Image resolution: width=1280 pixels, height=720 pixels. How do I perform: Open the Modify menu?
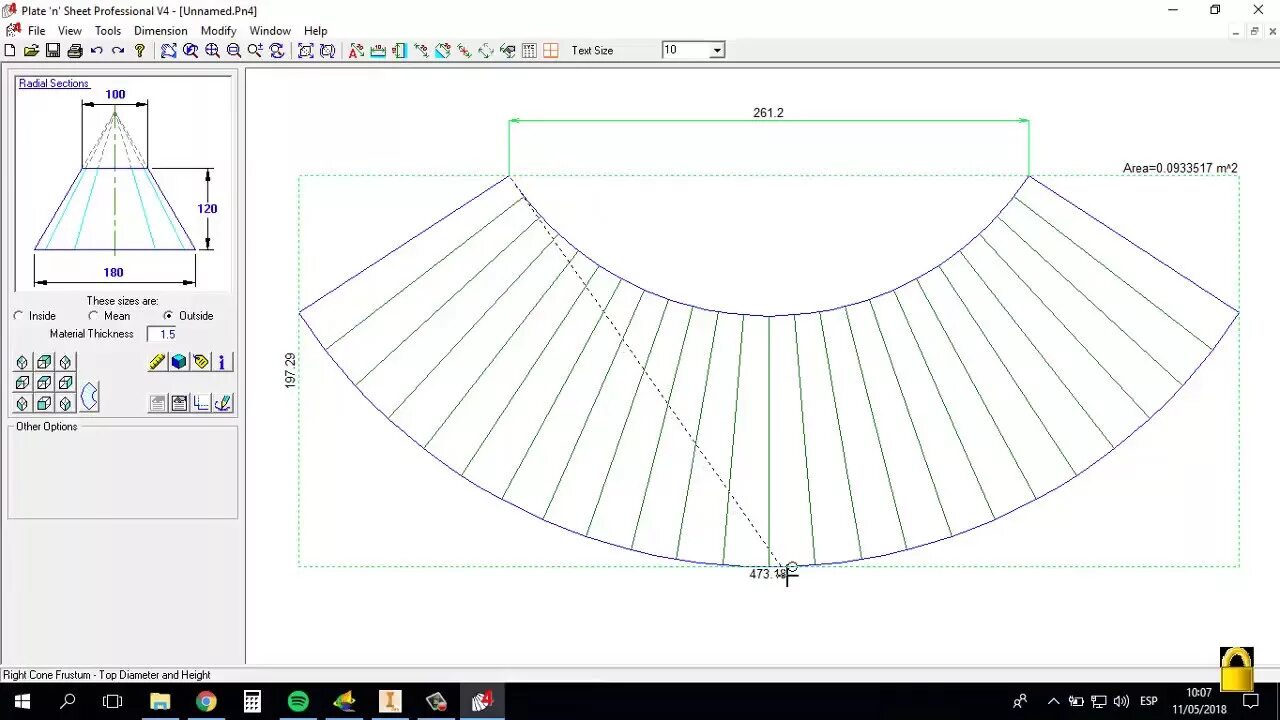(218, 30)
